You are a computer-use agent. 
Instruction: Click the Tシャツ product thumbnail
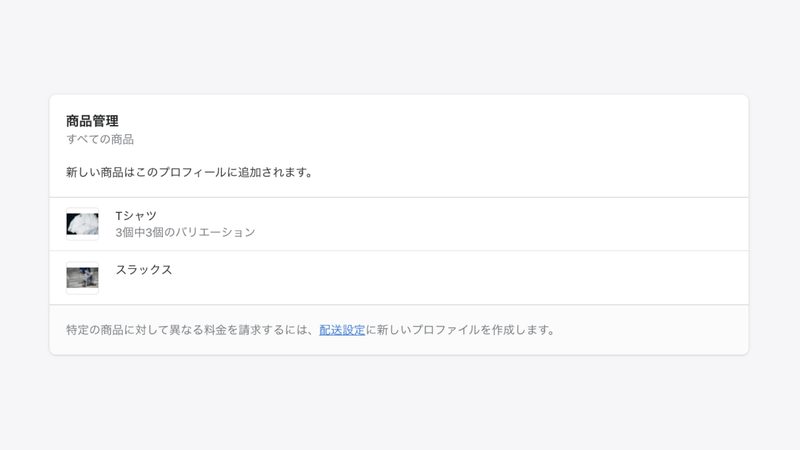82,224
